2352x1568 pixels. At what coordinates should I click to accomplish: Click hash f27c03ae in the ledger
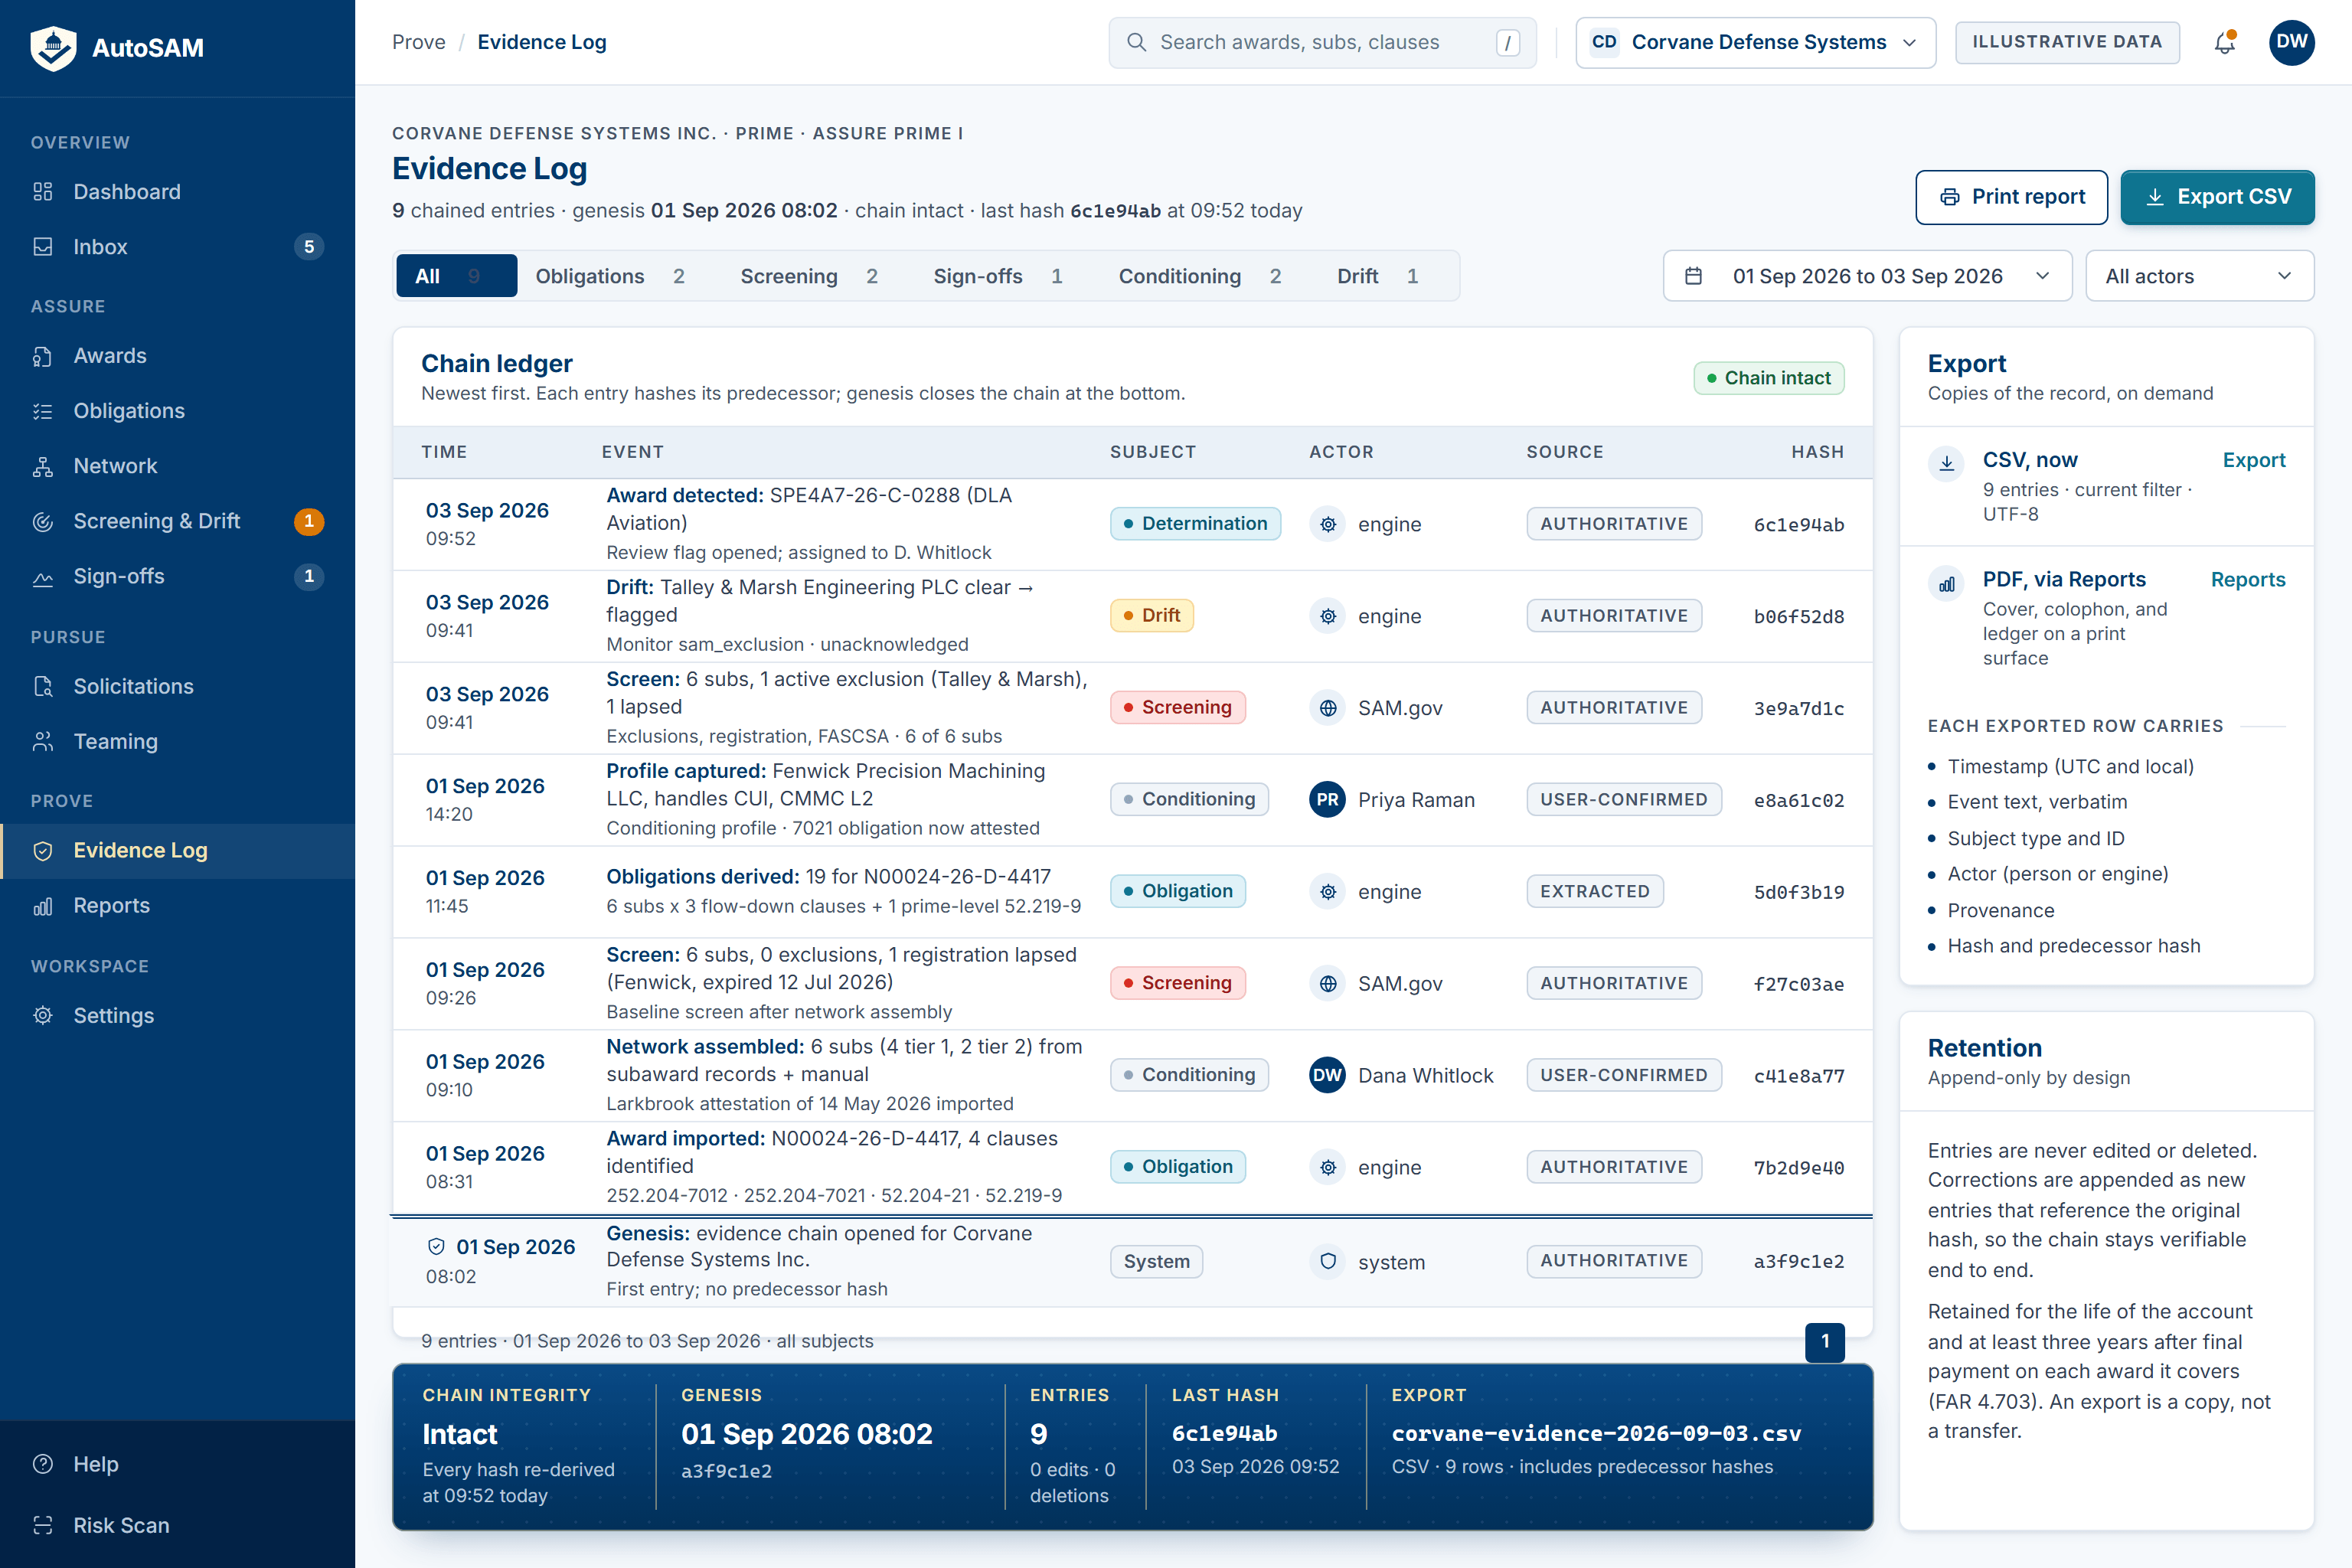click(1798, 984)
